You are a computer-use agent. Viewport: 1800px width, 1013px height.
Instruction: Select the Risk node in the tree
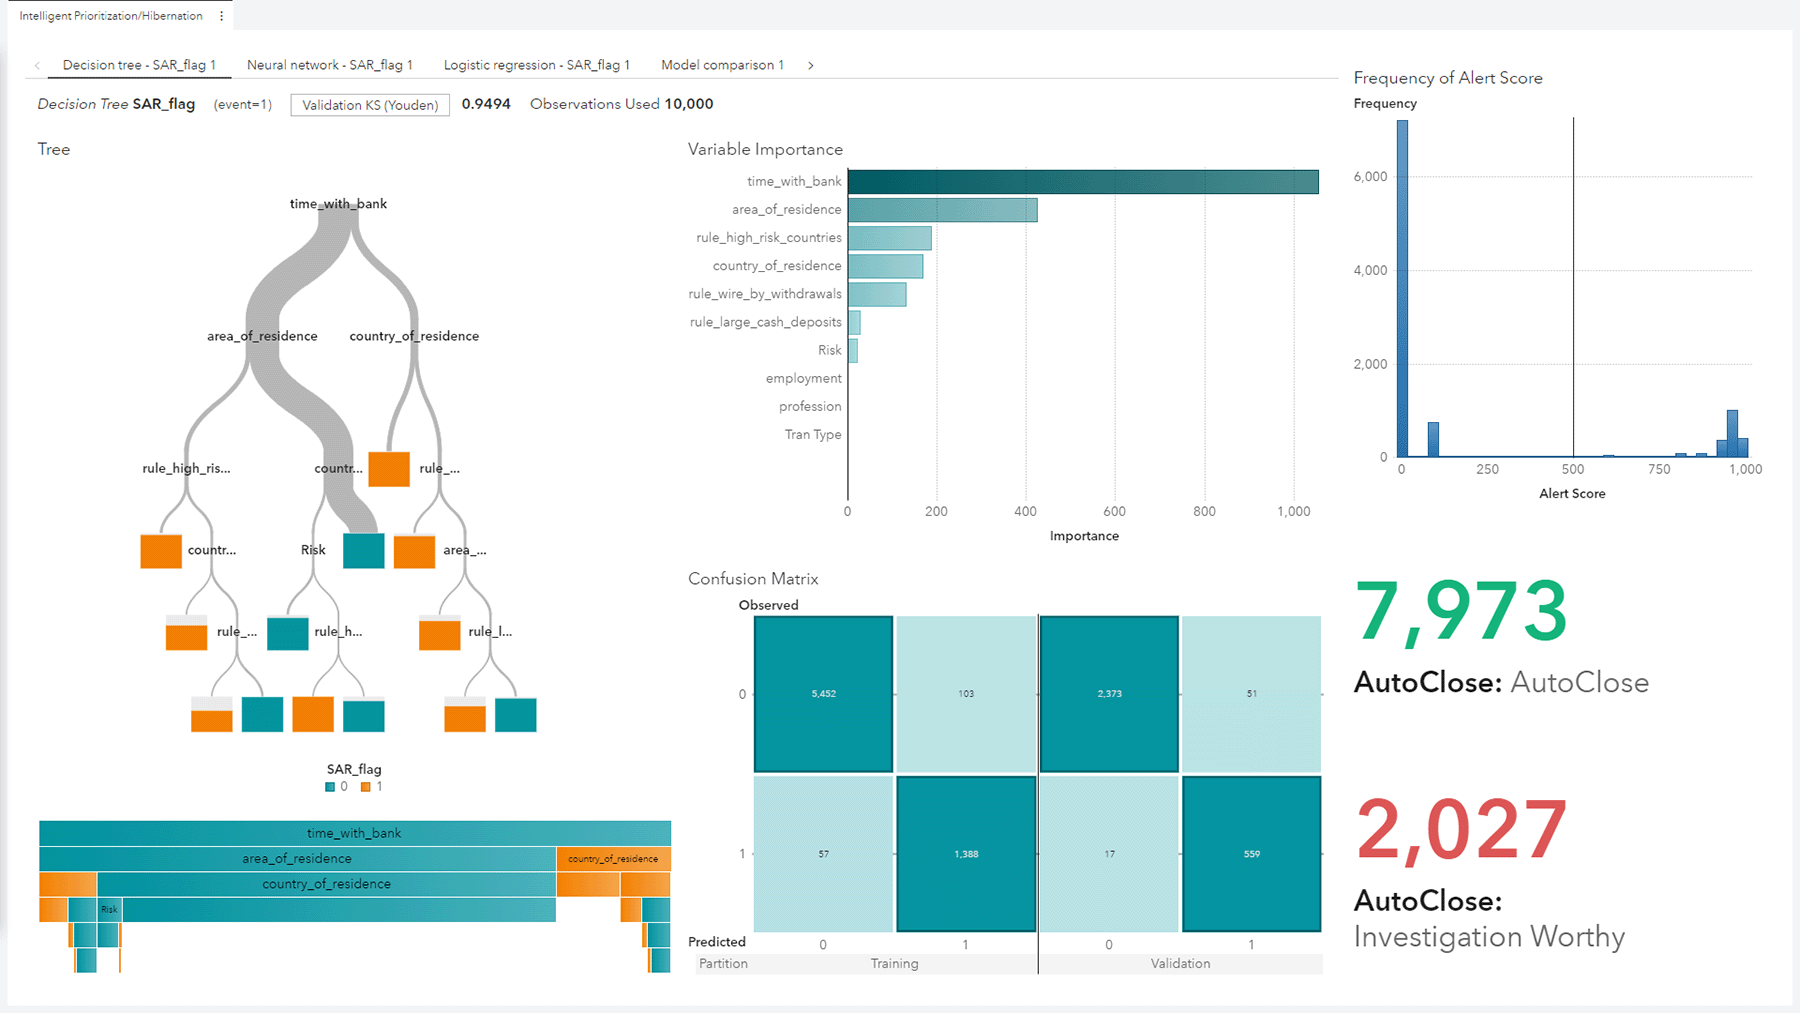click(313, 550)
